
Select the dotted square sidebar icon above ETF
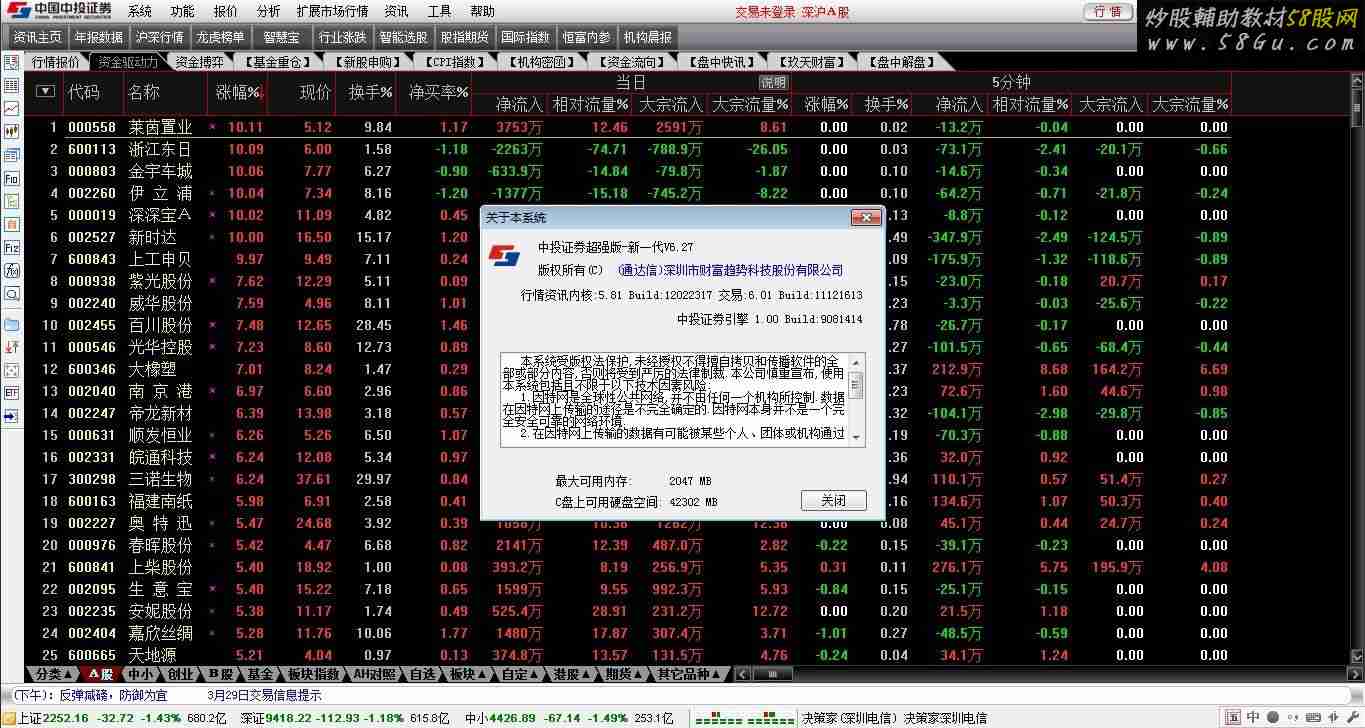pos(12,368)
